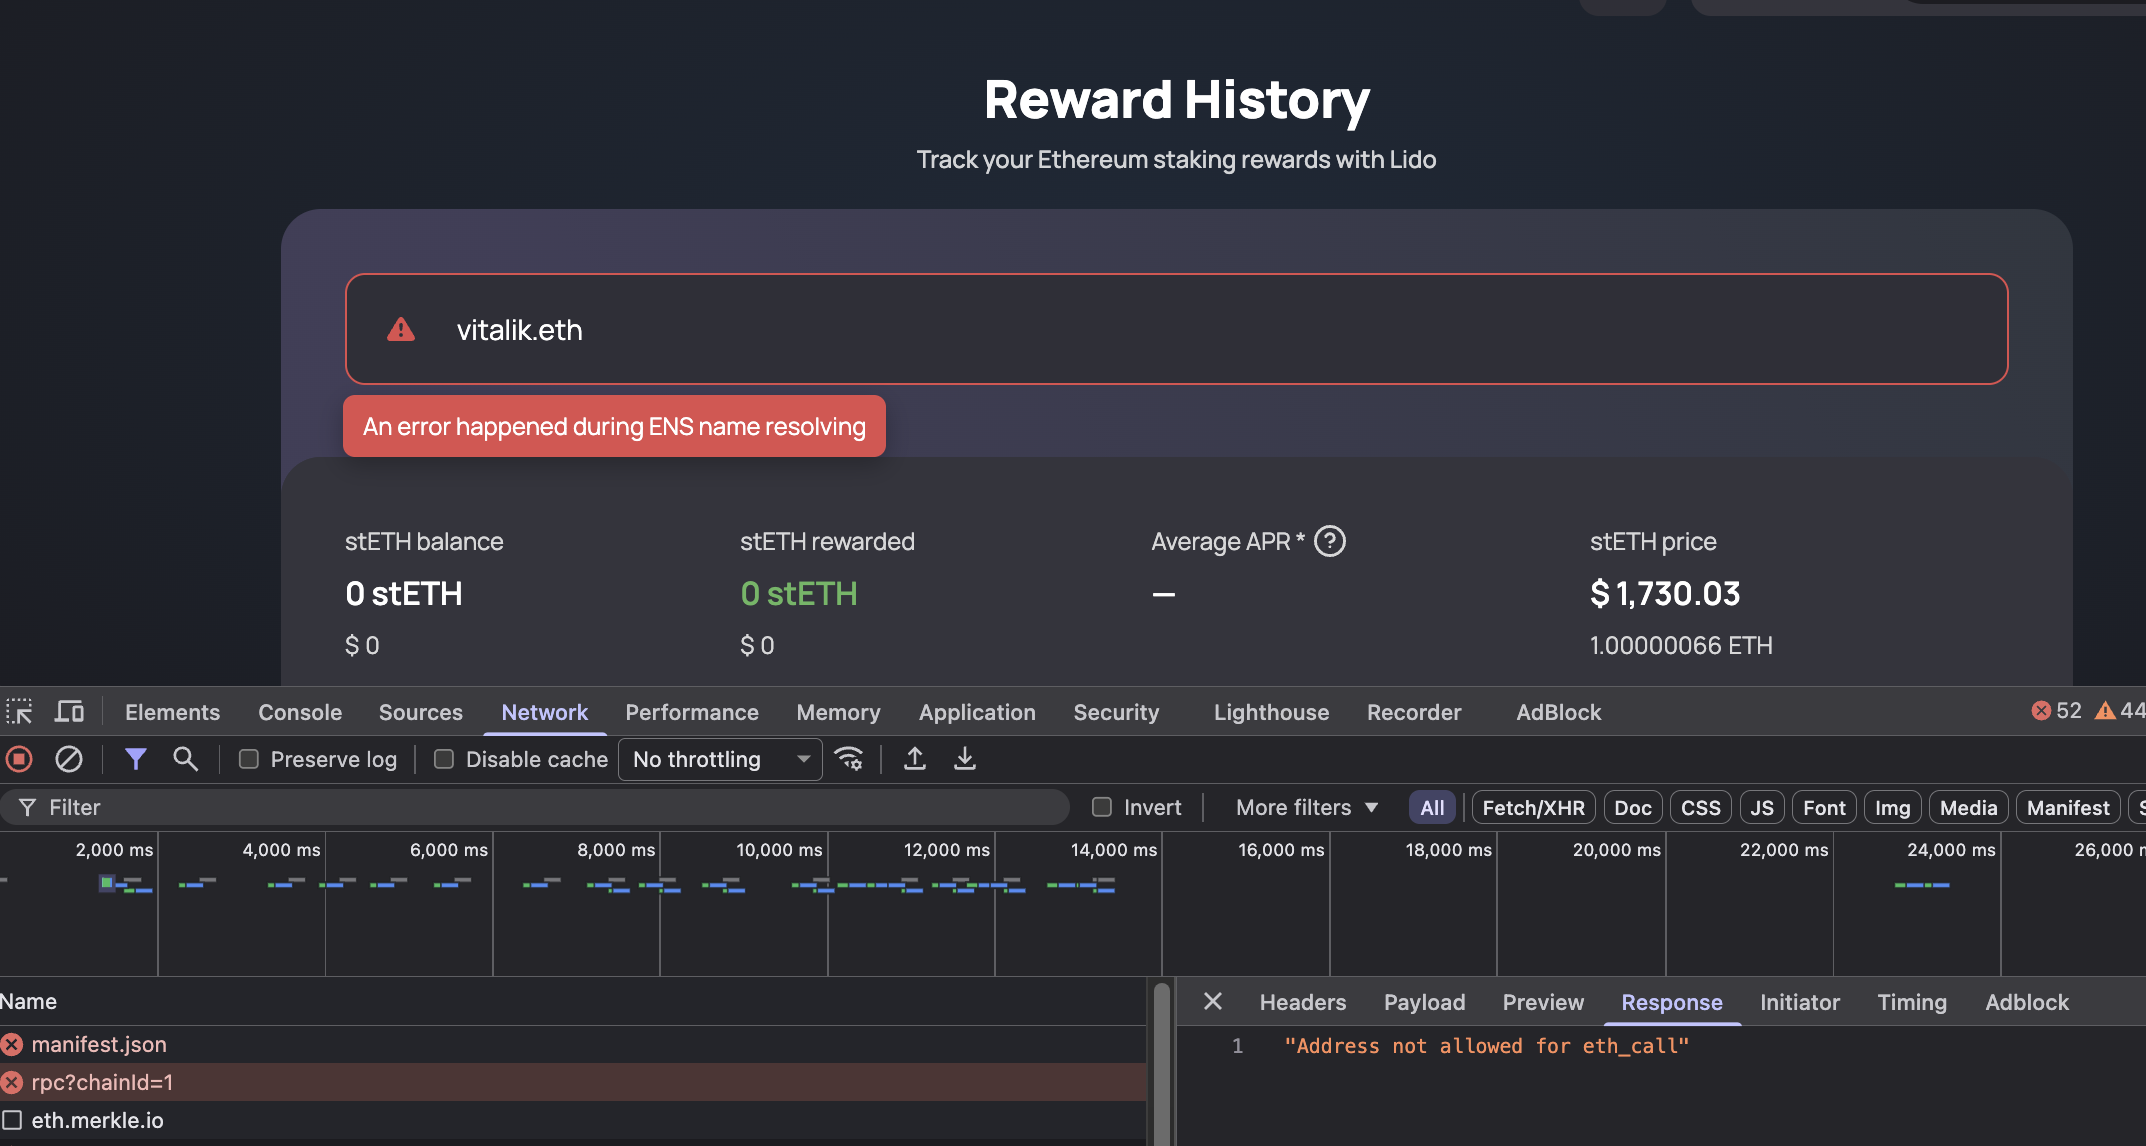Image resolution: width=2146 pixels, height=1146 pixels.
Task: Click the vitalik.eth address input field
Action: [x=1177, y=329]
